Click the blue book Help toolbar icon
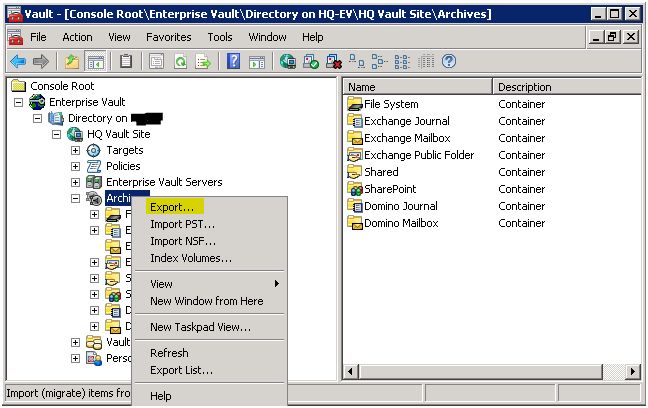 point(233,62)
